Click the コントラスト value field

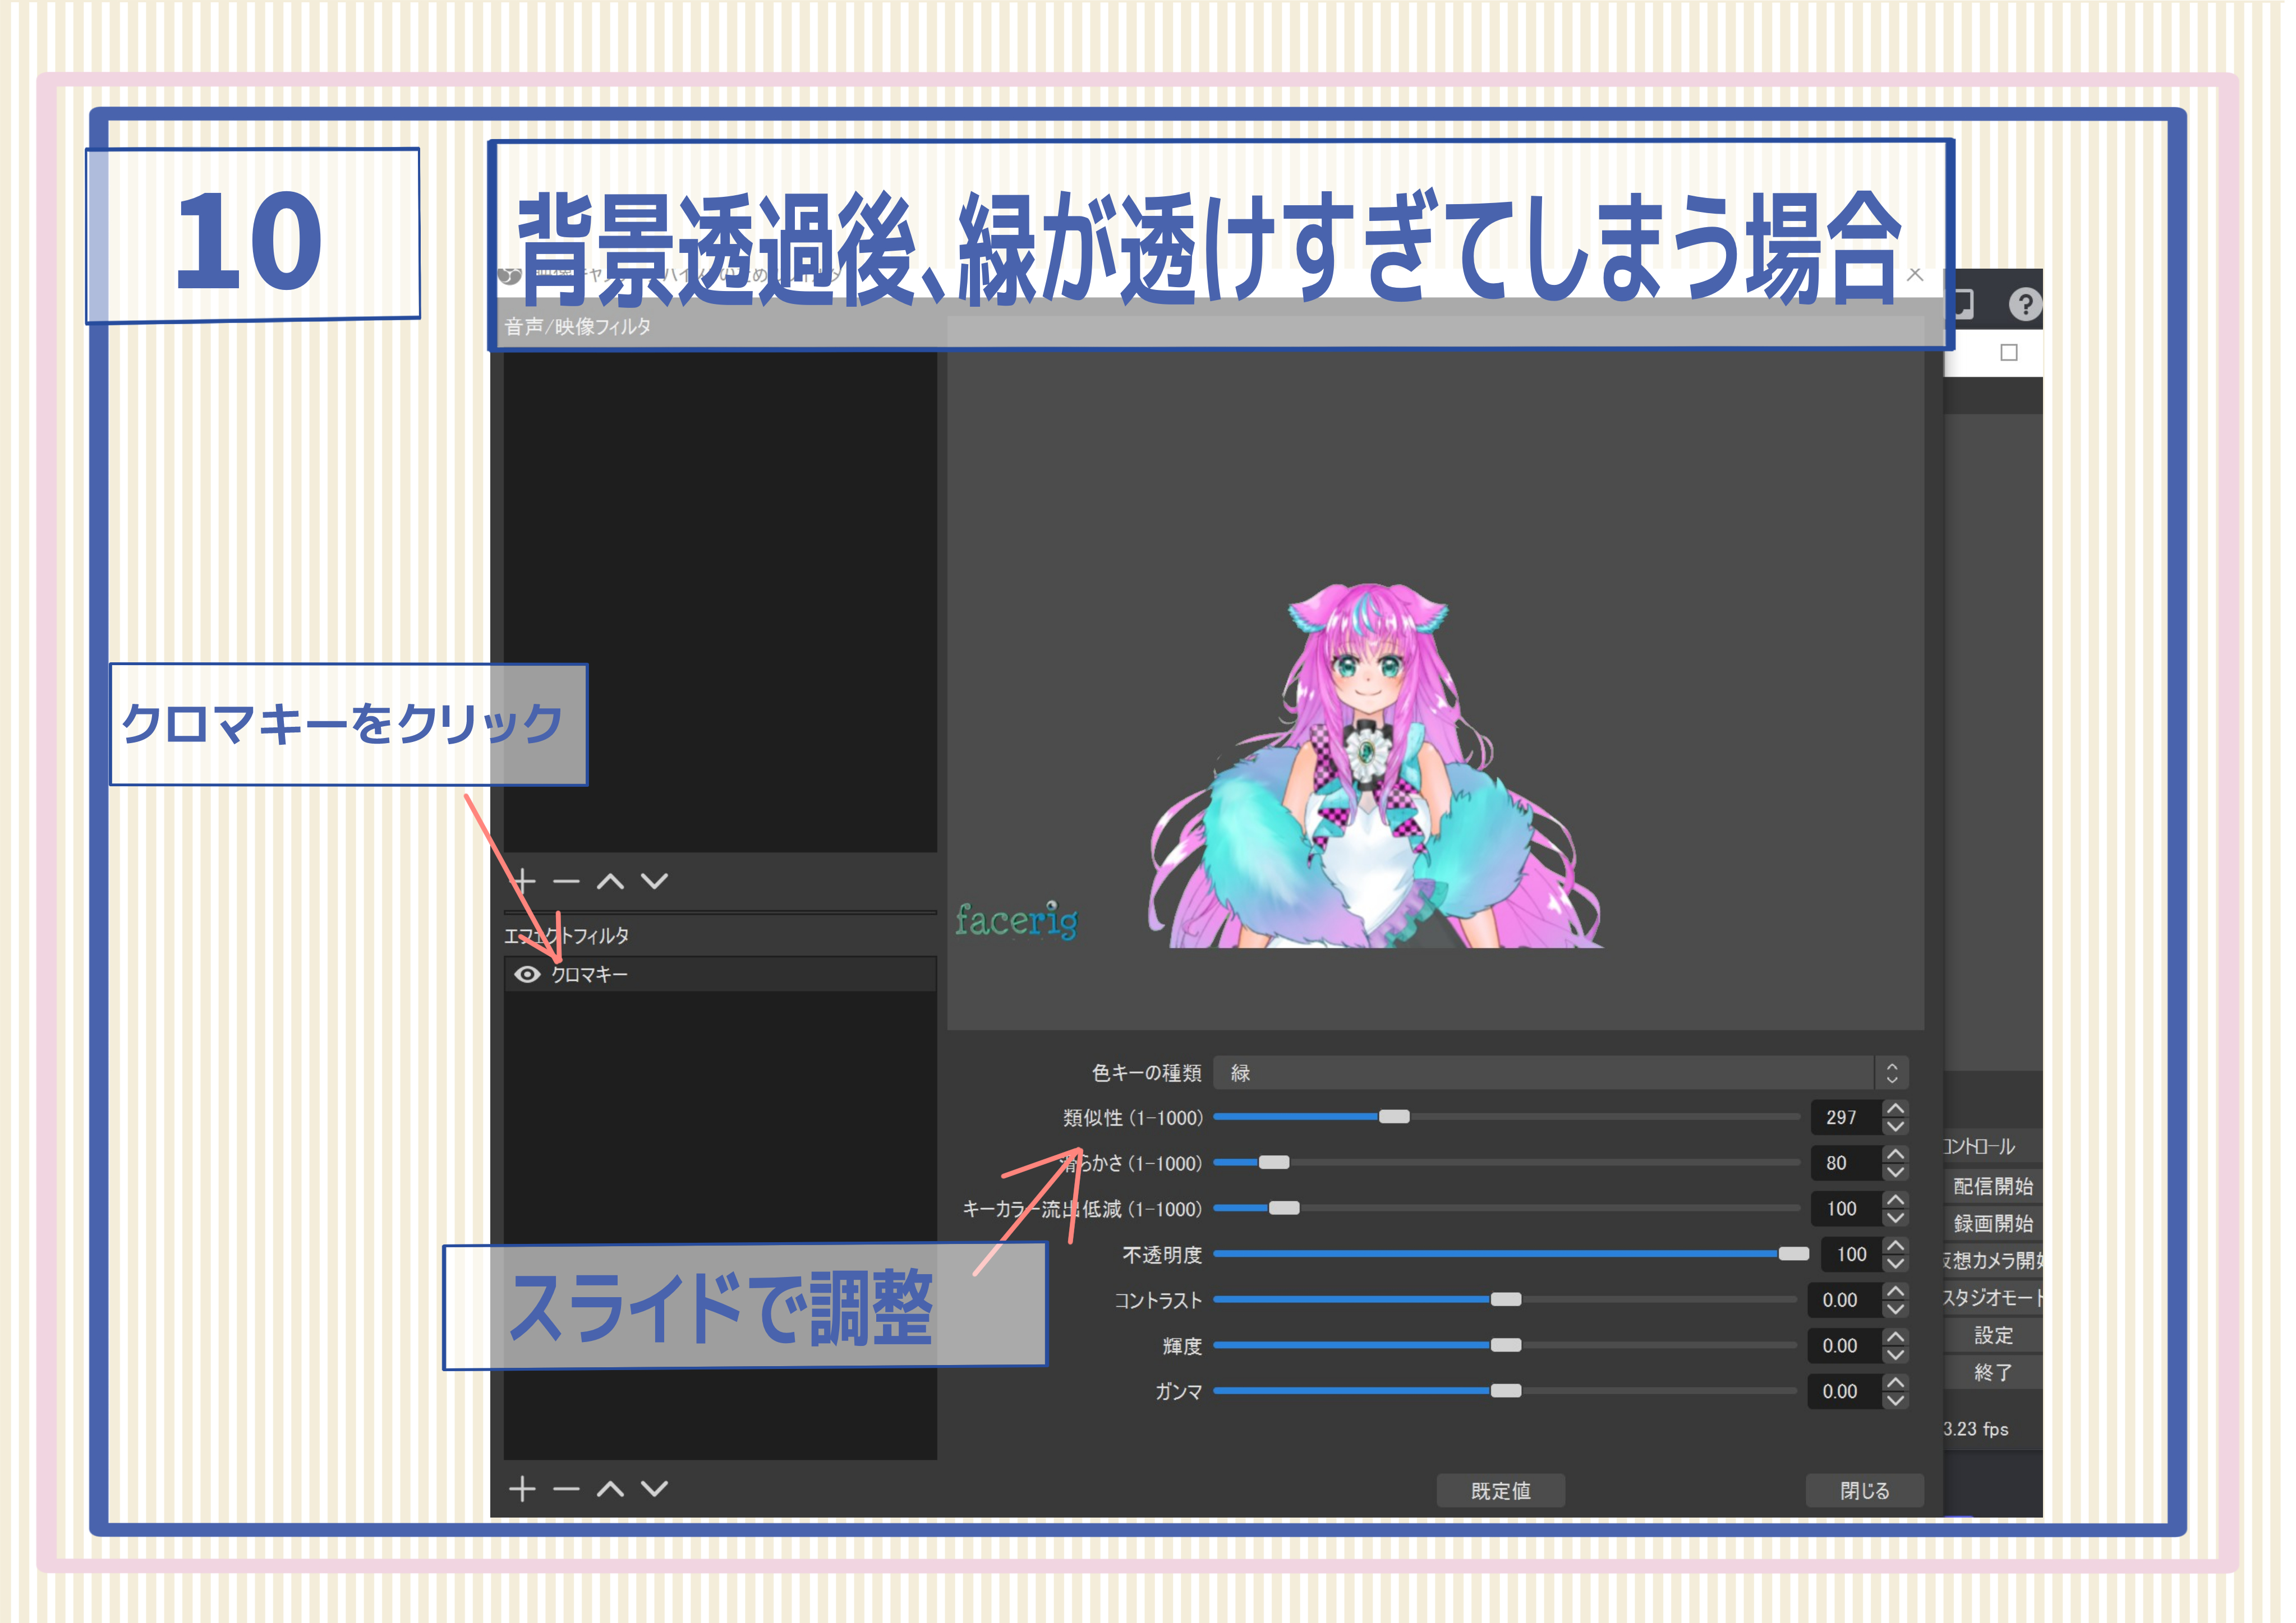click(1845, 1301)
